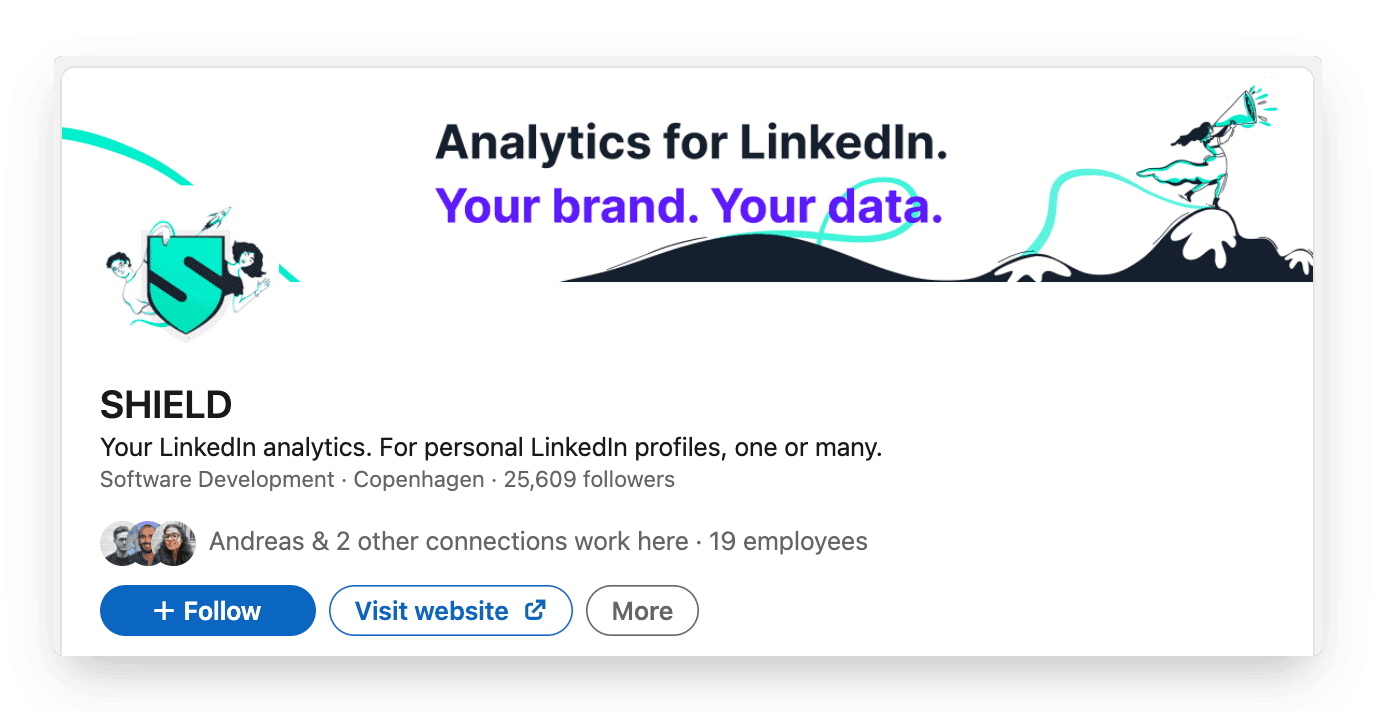Click the purple "Your brand. Your data." text
The image size is (1376, 712).
[x=688, y=205]
